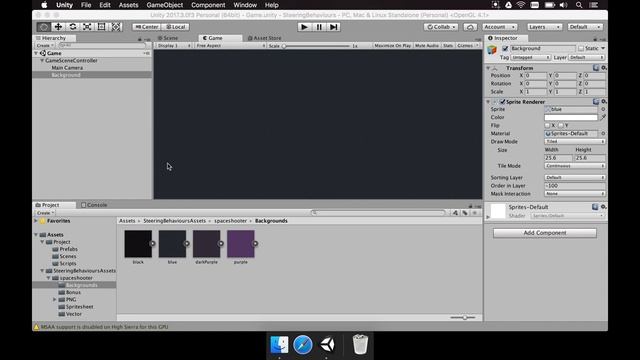
Task: Collapse the GameSceneController hierarchy item
Action: (x=42, y=60)
